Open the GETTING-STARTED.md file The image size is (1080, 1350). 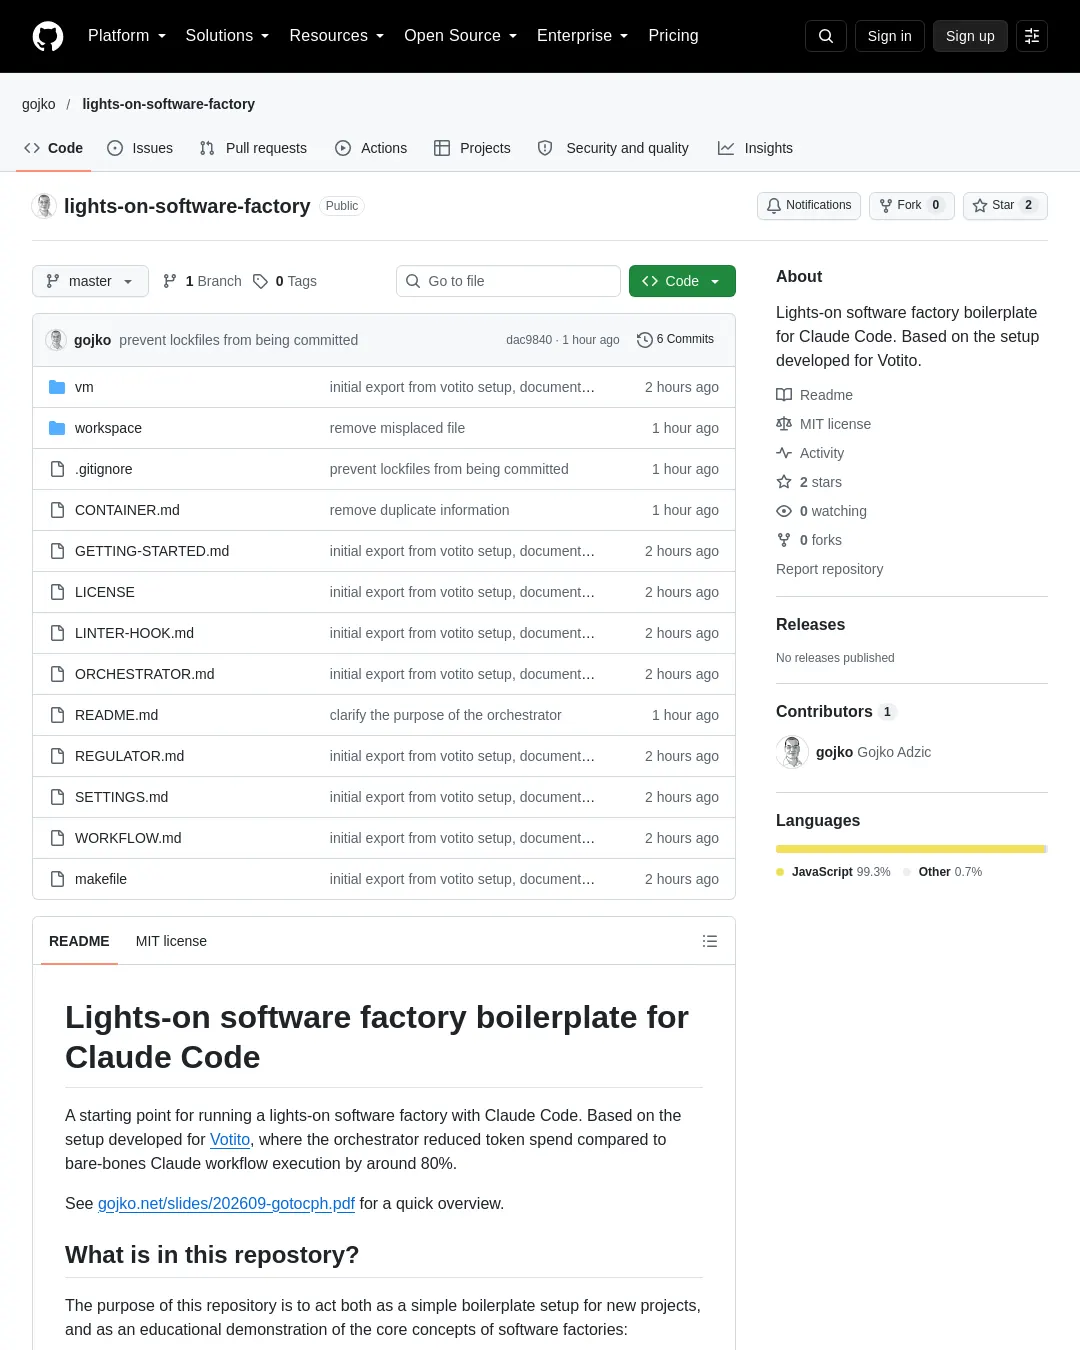coord(152,551)
